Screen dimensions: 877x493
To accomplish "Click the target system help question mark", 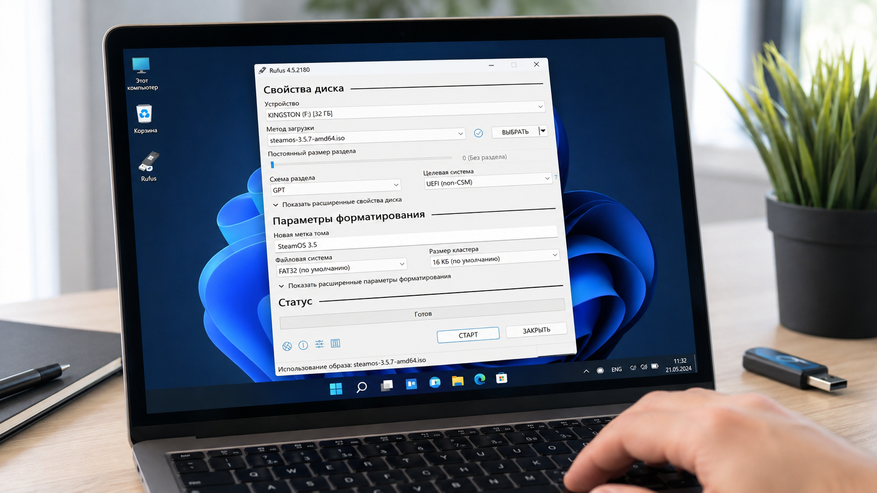I will 555,177.
